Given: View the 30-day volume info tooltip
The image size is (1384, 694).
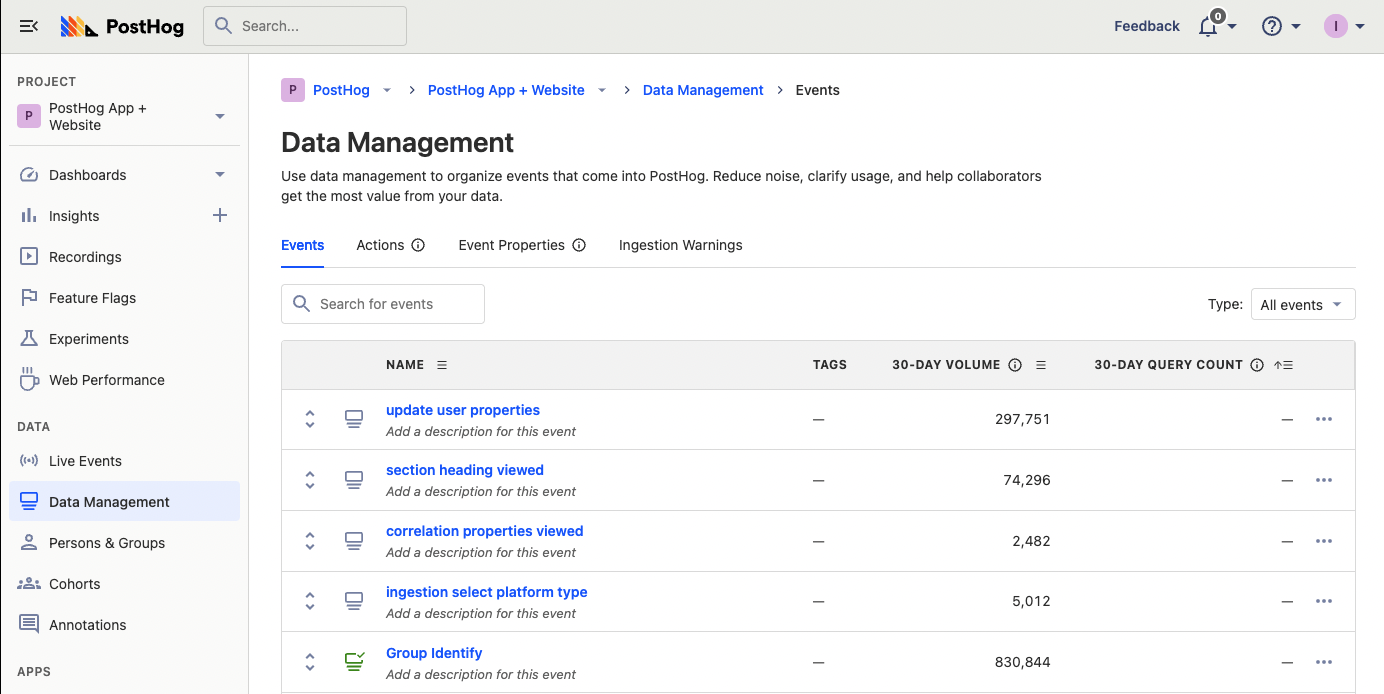Looking at the screenshot, I should [1015, 364].
